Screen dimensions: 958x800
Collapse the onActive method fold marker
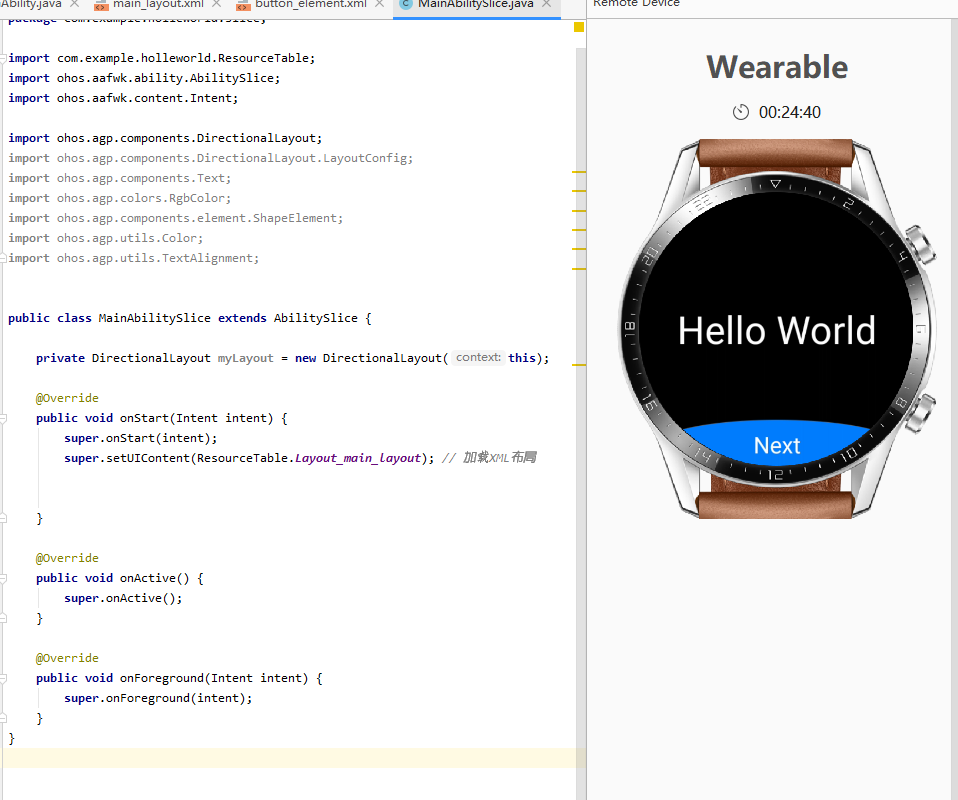tap(3, 579)
